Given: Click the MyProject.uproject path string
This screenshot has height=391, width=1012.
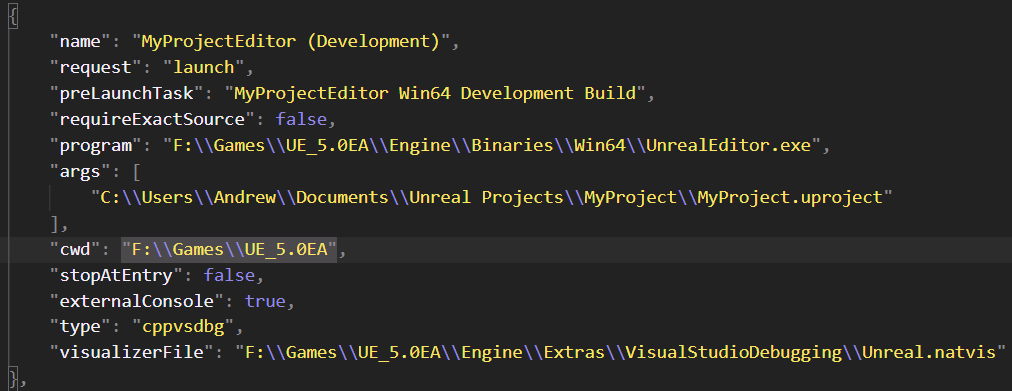Looking at the screenshot, I should pos(491,197).
